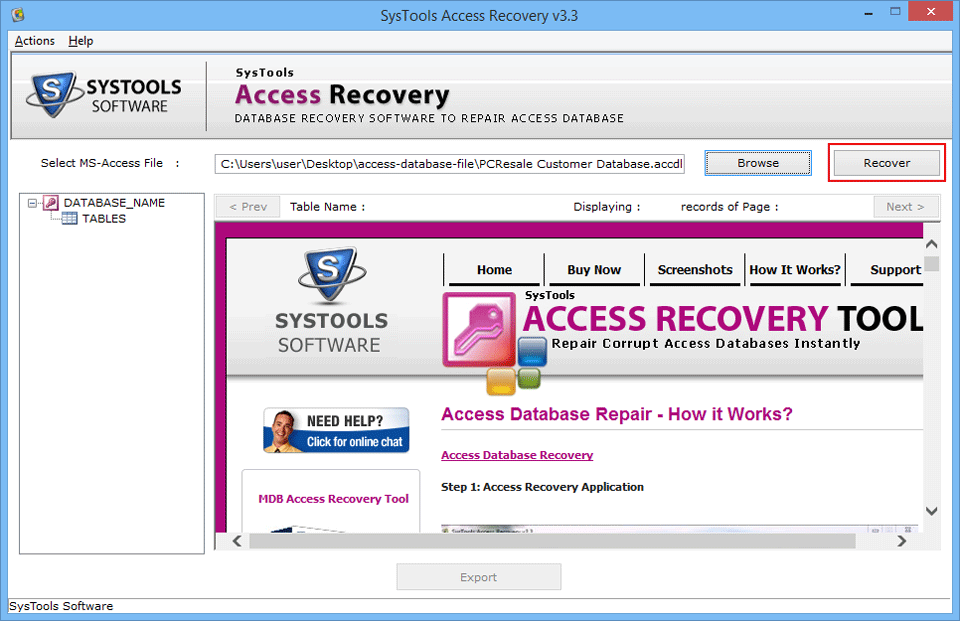
Task: Click the app icon in title bar
Action: click(18, 14)
